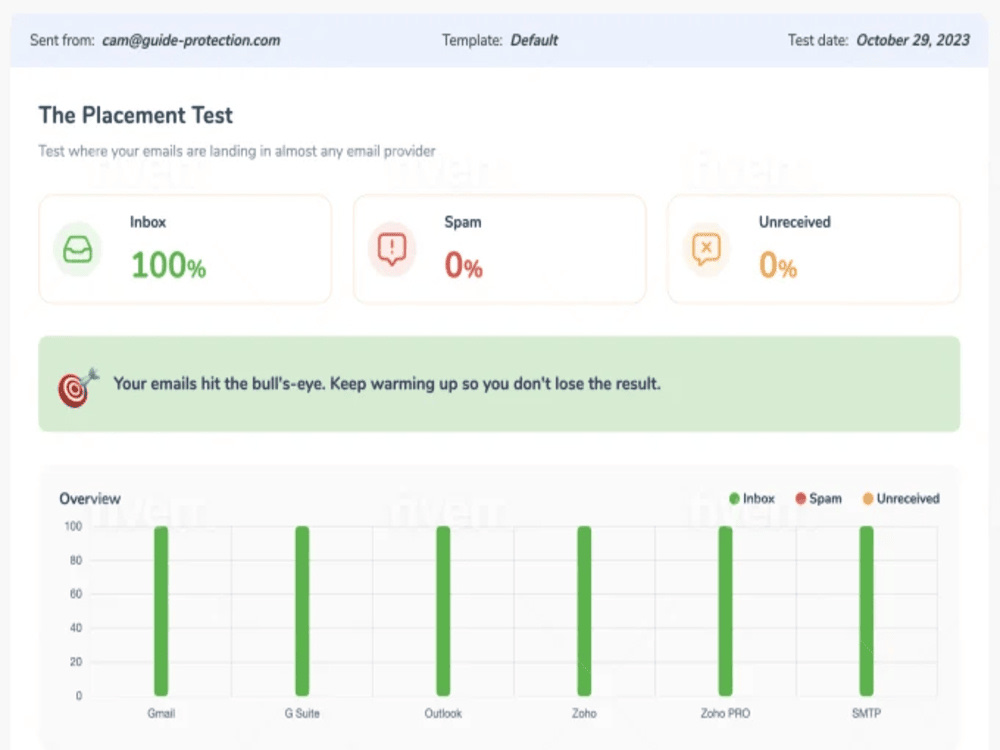Click the Overview chart title
Screen dimensions: 1000x750
tap(90, 499)
